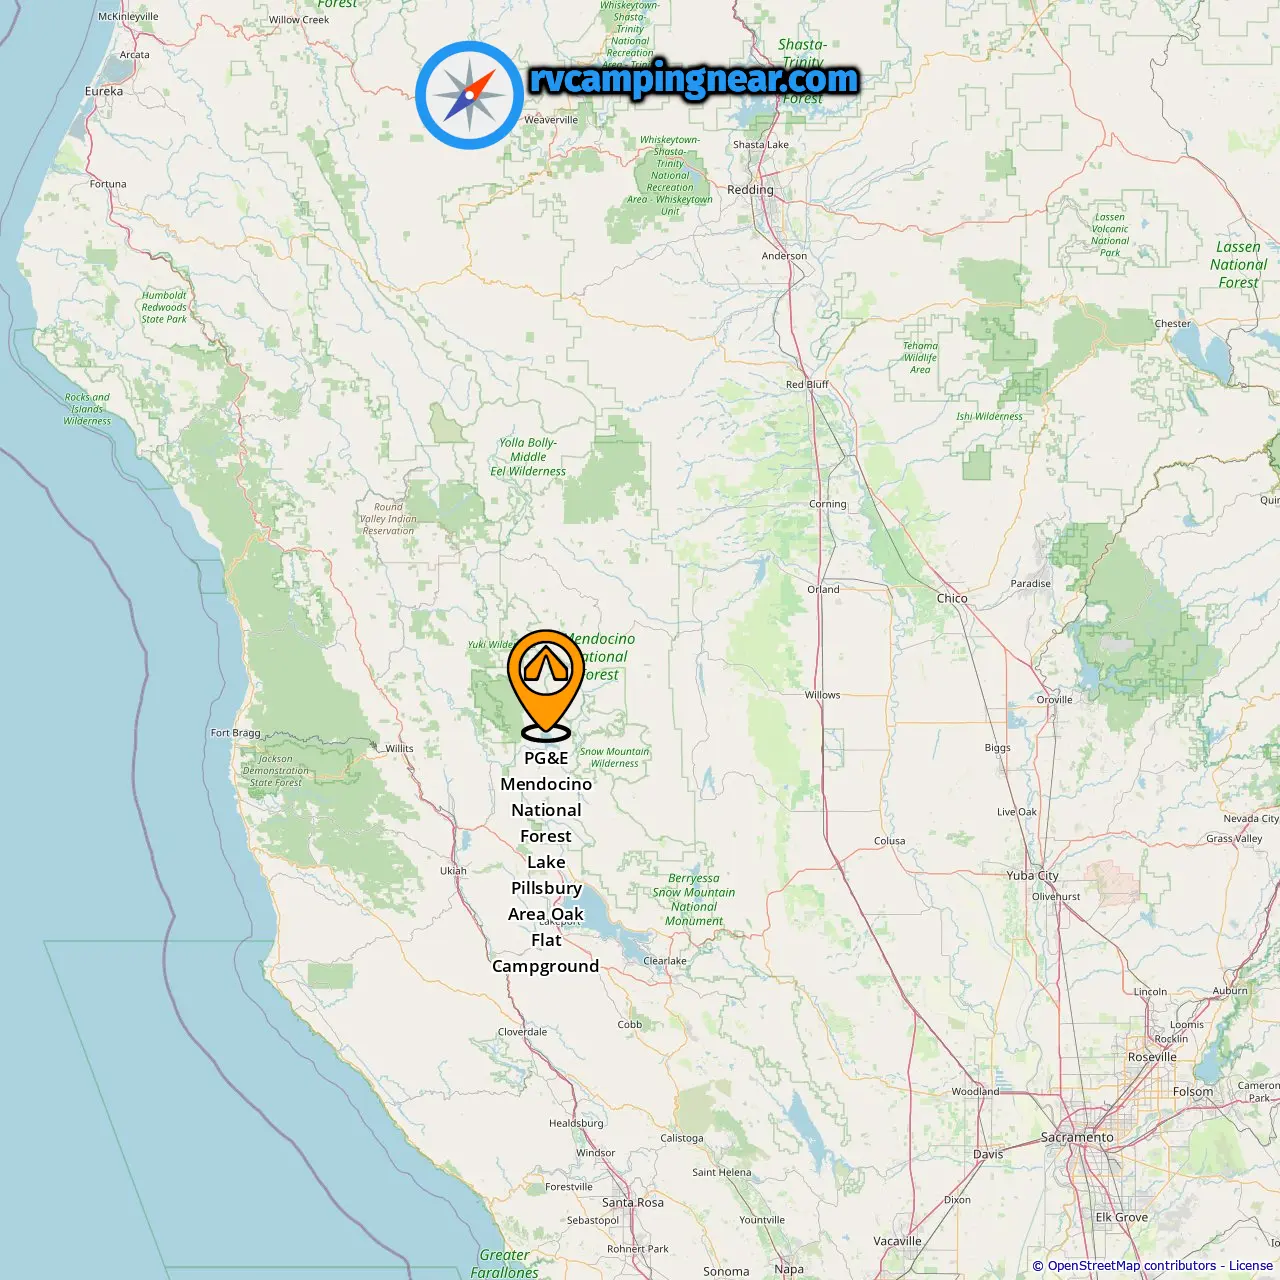Image resolution: width=1280 pixels, height=1280 pixels.
Task: Select the Yuba City label
Action: coord(1032,875)
